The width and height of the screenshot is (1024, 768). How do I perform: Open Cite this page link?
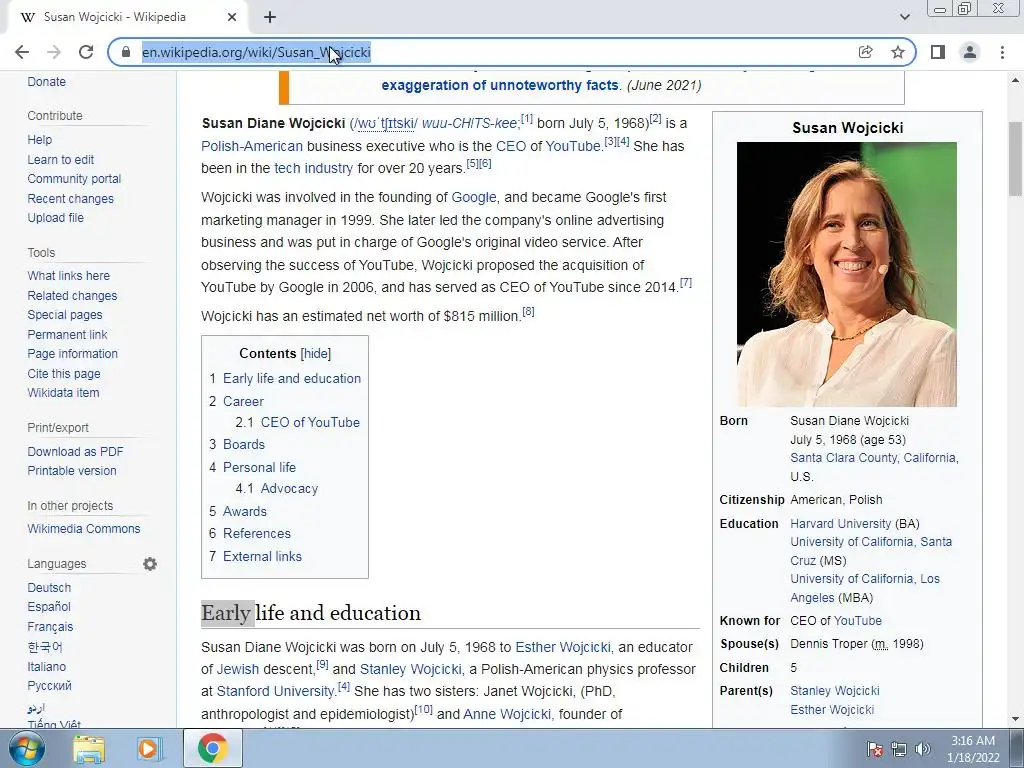coord(64,374)
